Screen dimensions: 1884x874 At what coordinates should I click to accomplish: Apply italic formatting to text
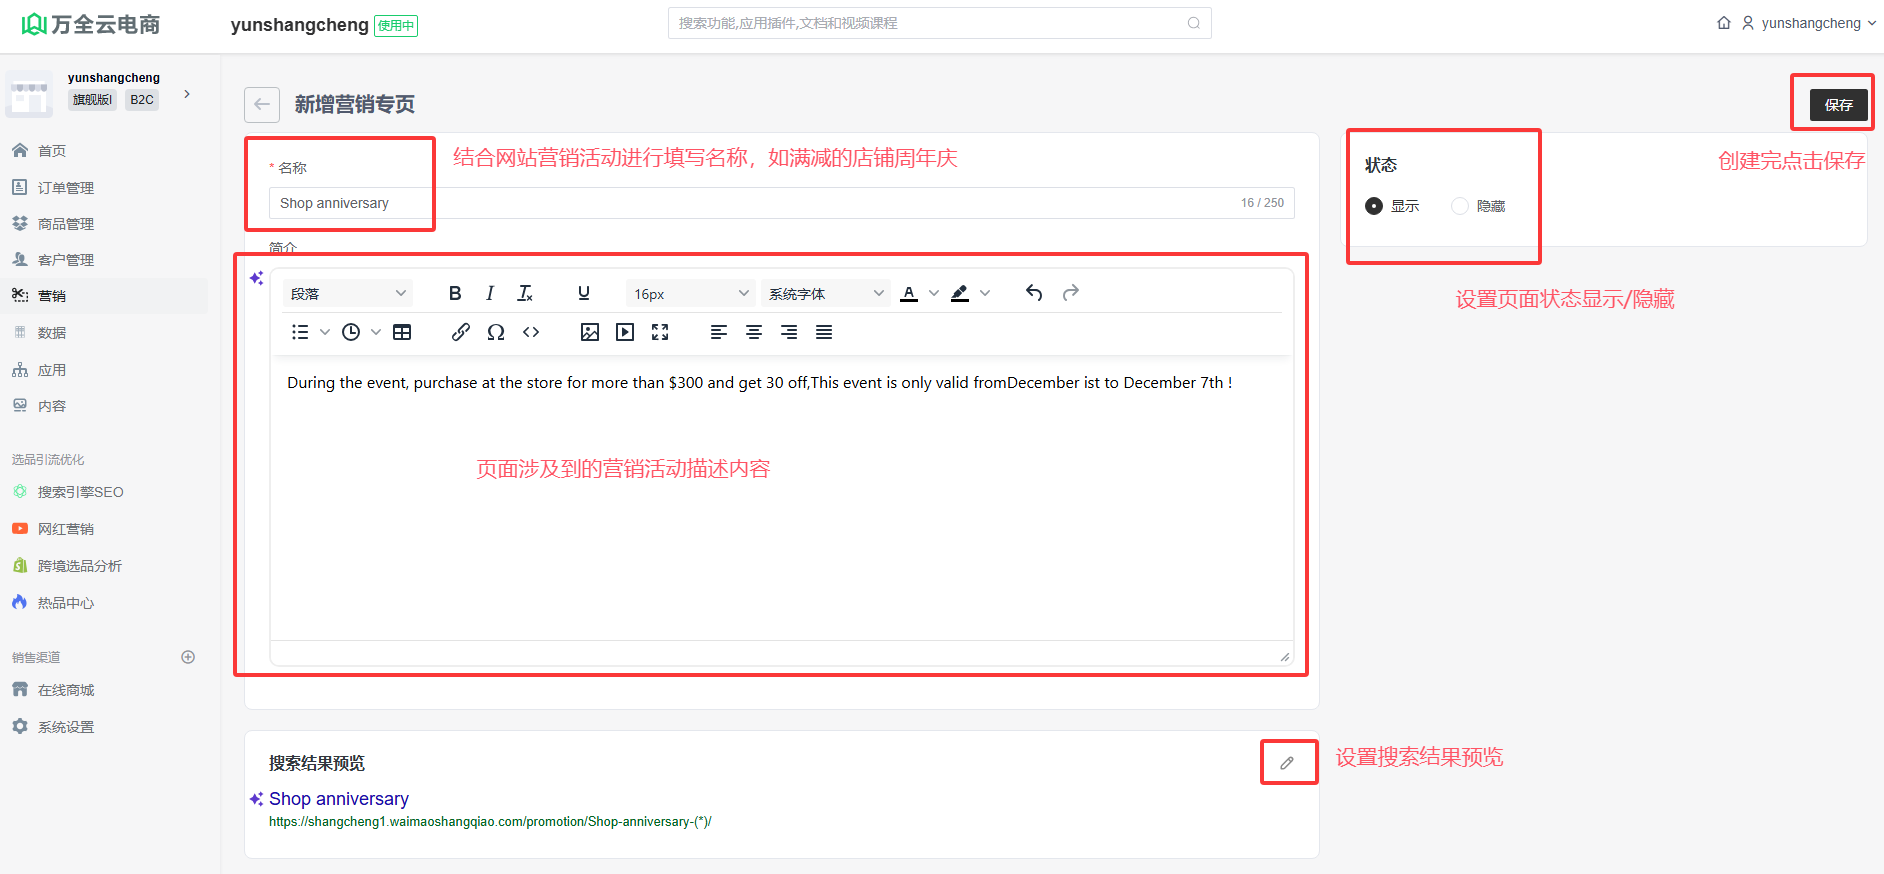coord(490,293)
